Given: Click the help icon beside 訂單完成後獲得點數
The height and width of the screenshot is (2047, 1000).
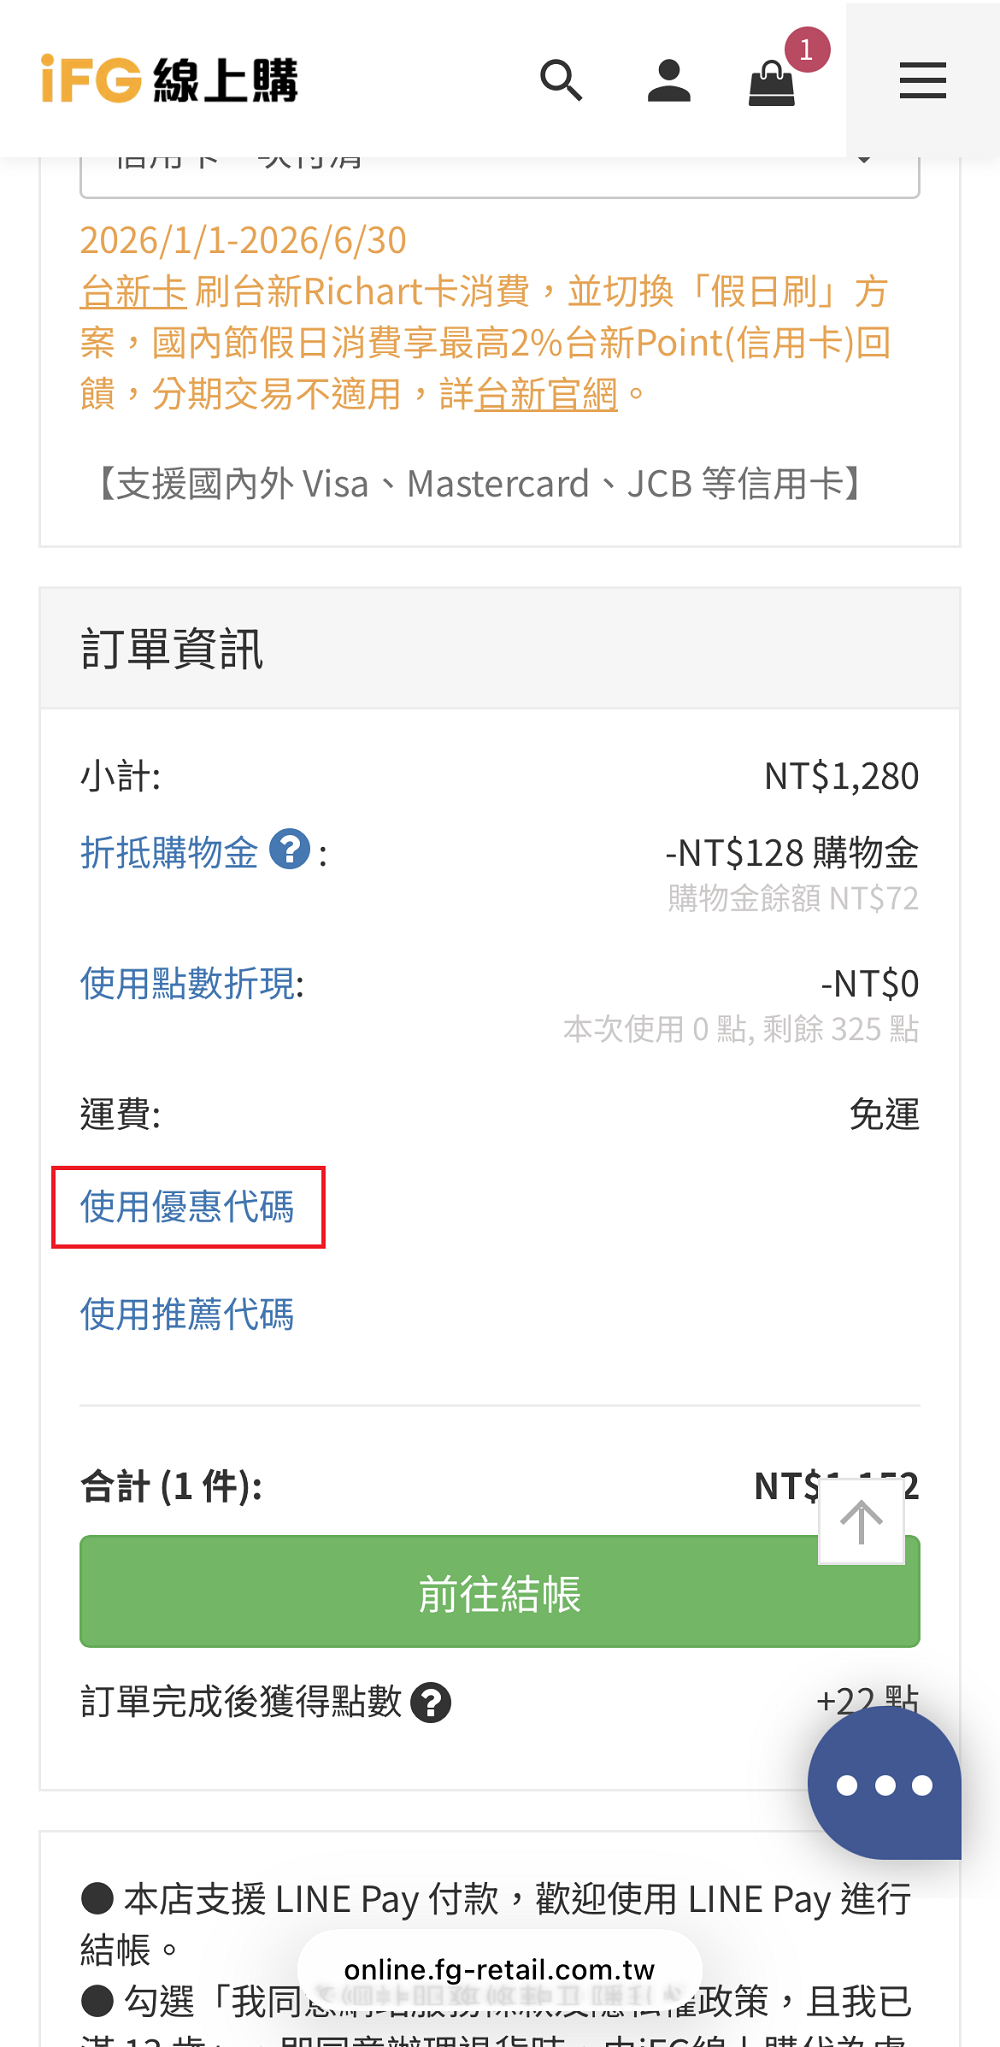Looking at the screenshot, I should coord(431,1703).
